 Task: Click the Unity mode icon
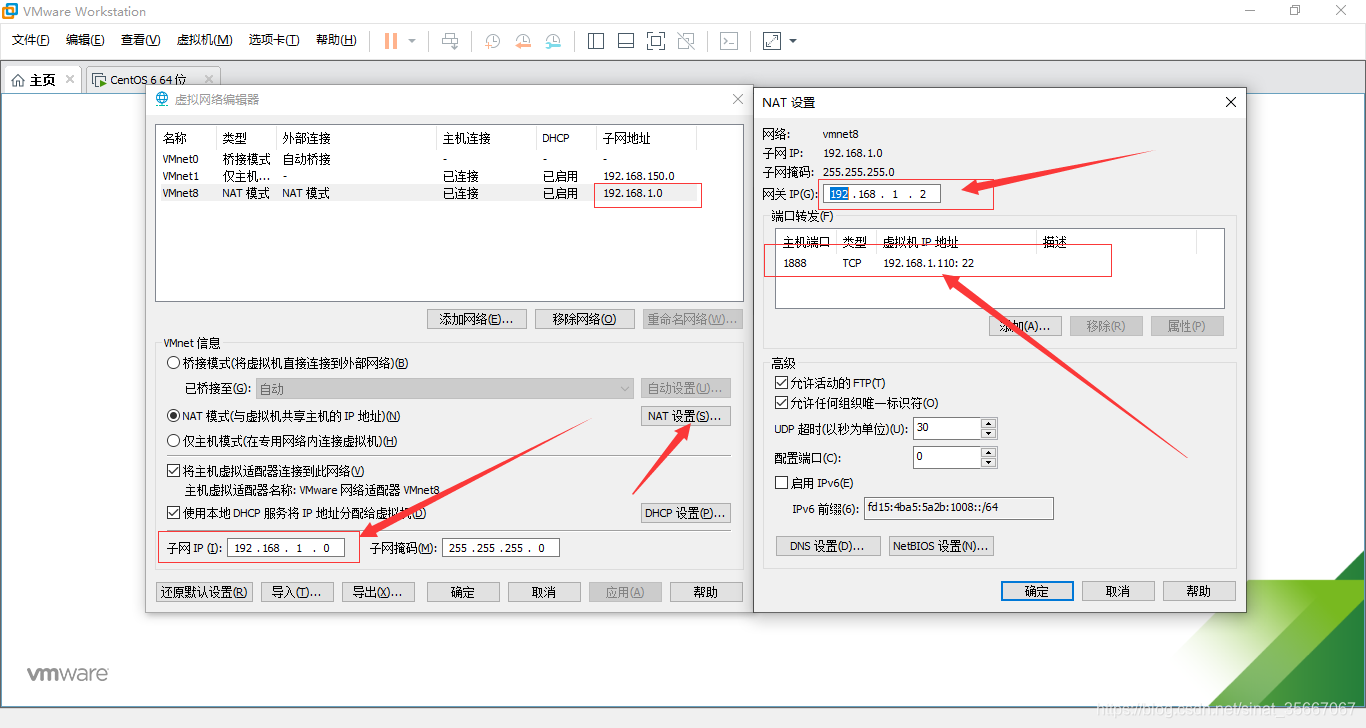(686, 41)
